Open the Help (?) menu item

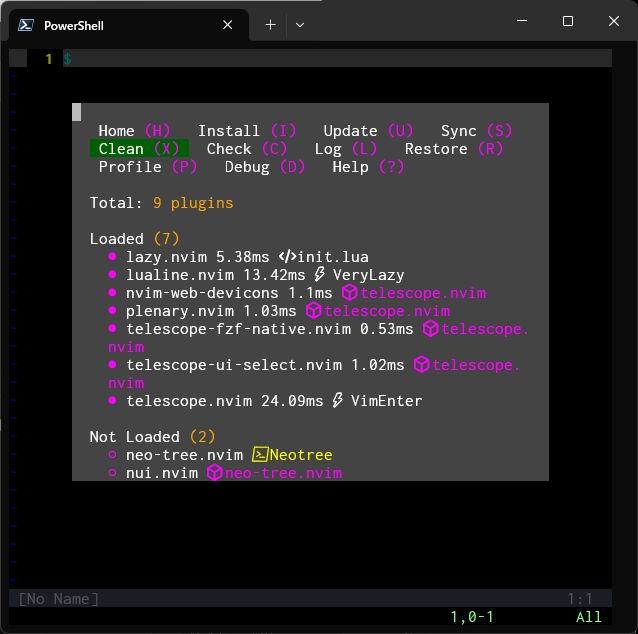point(368,167)
